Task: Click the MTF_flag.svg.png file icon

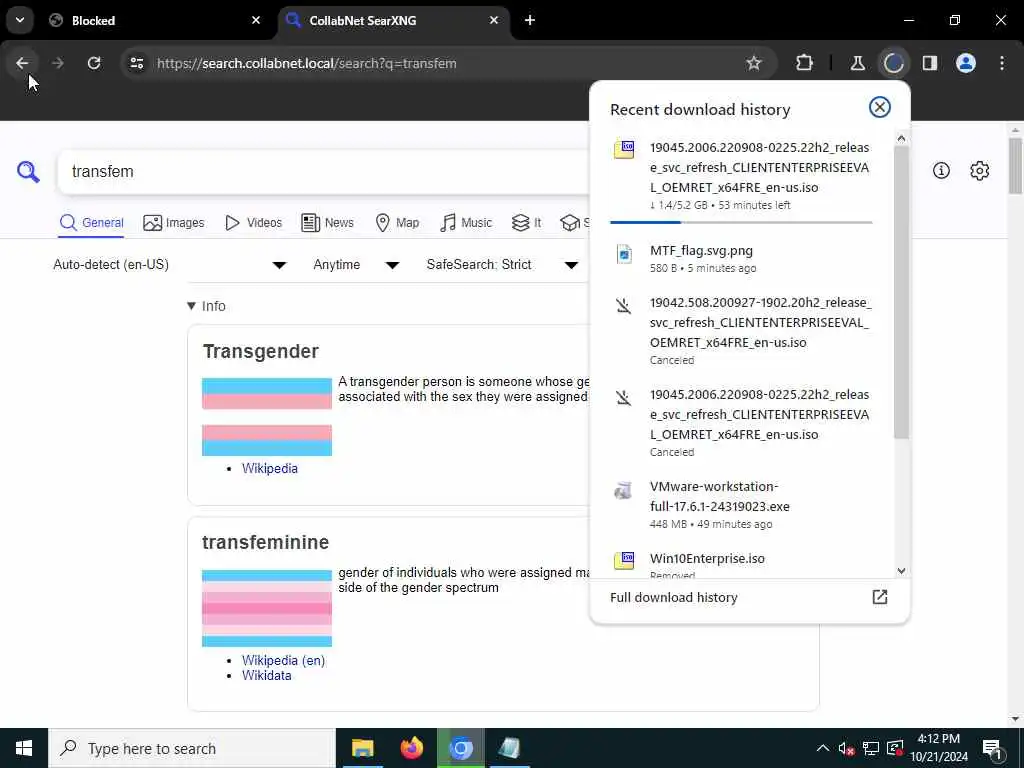Action: [624, 254]
